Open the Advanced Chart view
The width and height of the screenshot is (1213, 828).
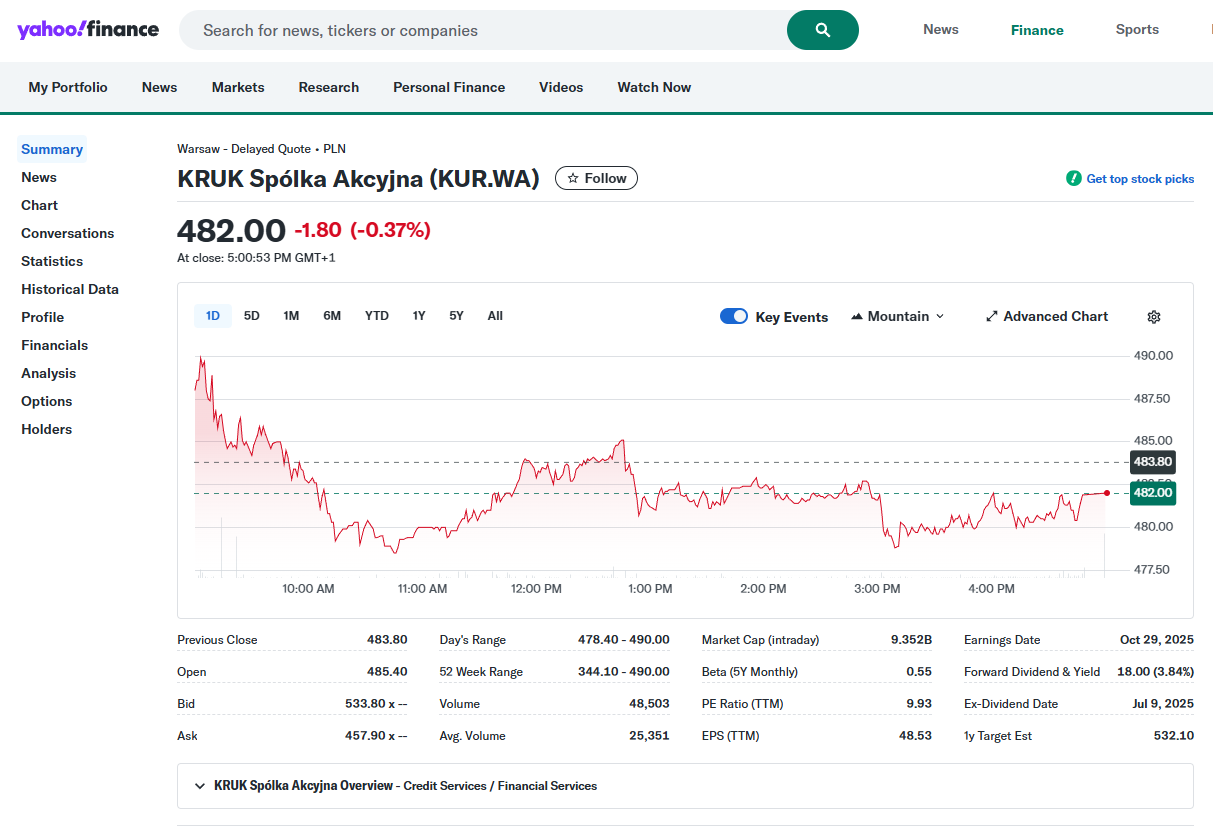point(1046,317)
